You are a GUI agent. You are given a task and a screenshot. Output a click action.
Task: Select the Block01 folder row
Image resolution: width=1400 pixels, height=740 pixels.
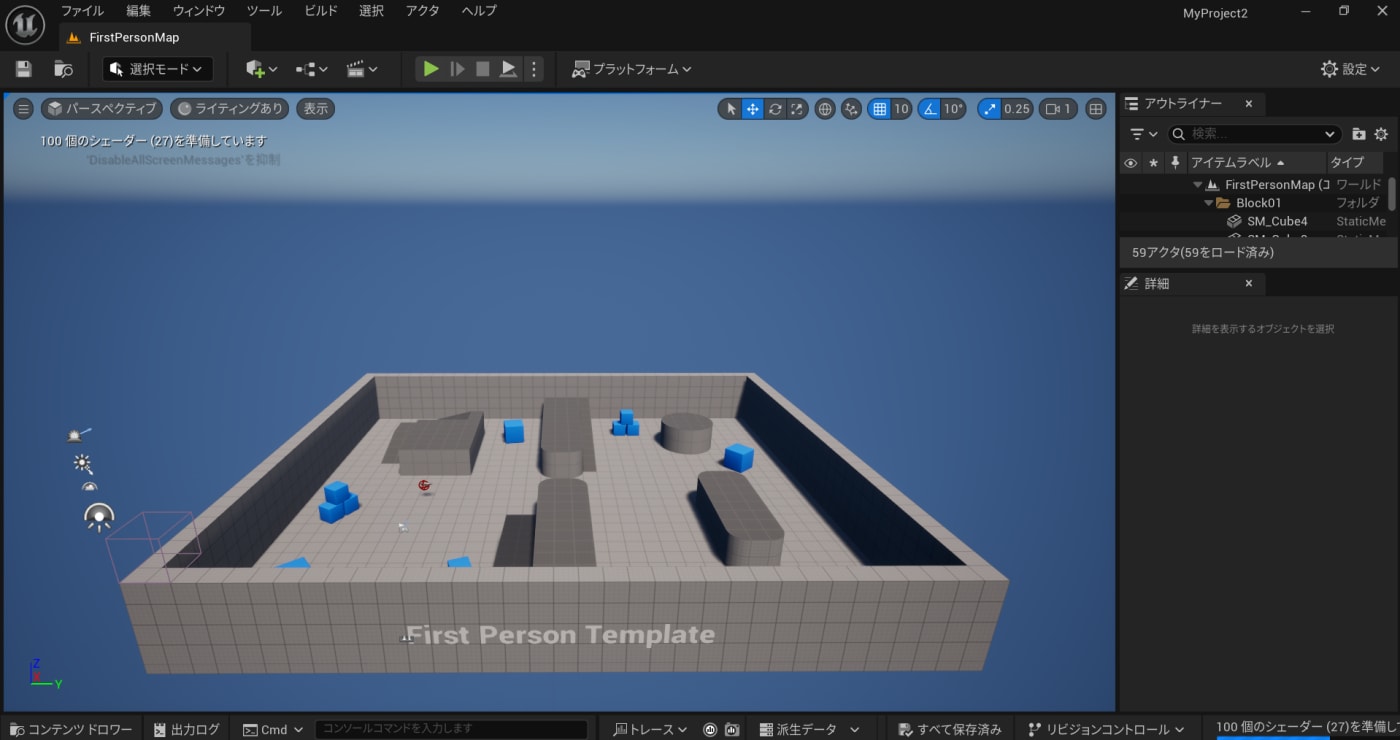[x=1253, y=203]
